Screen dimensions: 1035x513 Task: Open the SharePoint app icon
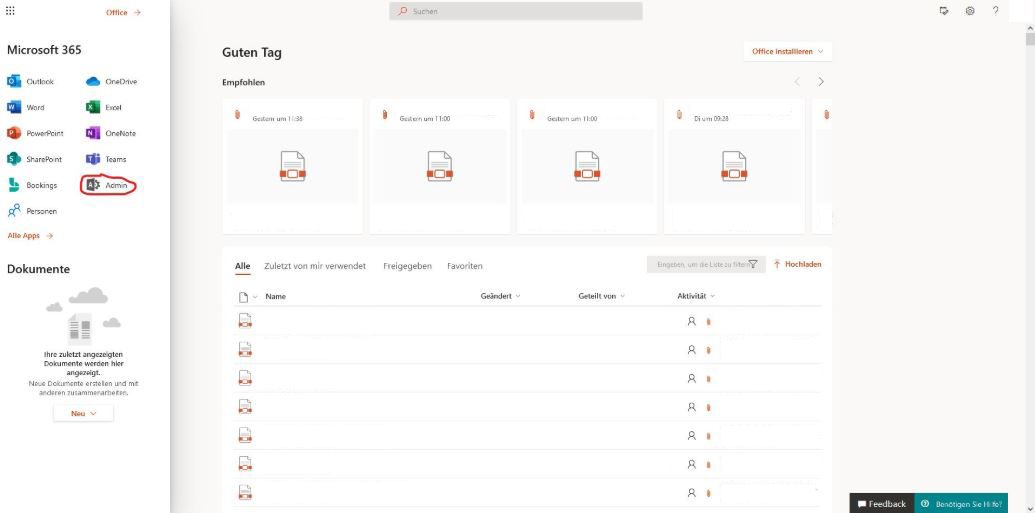coord(14,159)
